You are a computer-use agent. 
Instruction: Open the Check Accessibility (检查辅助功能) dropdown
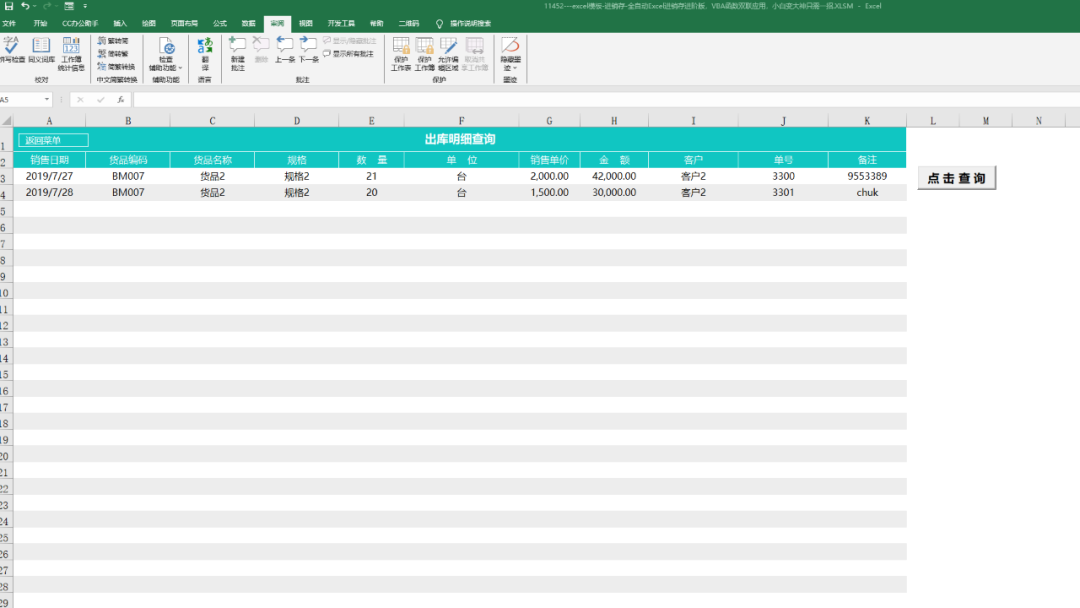165,54
